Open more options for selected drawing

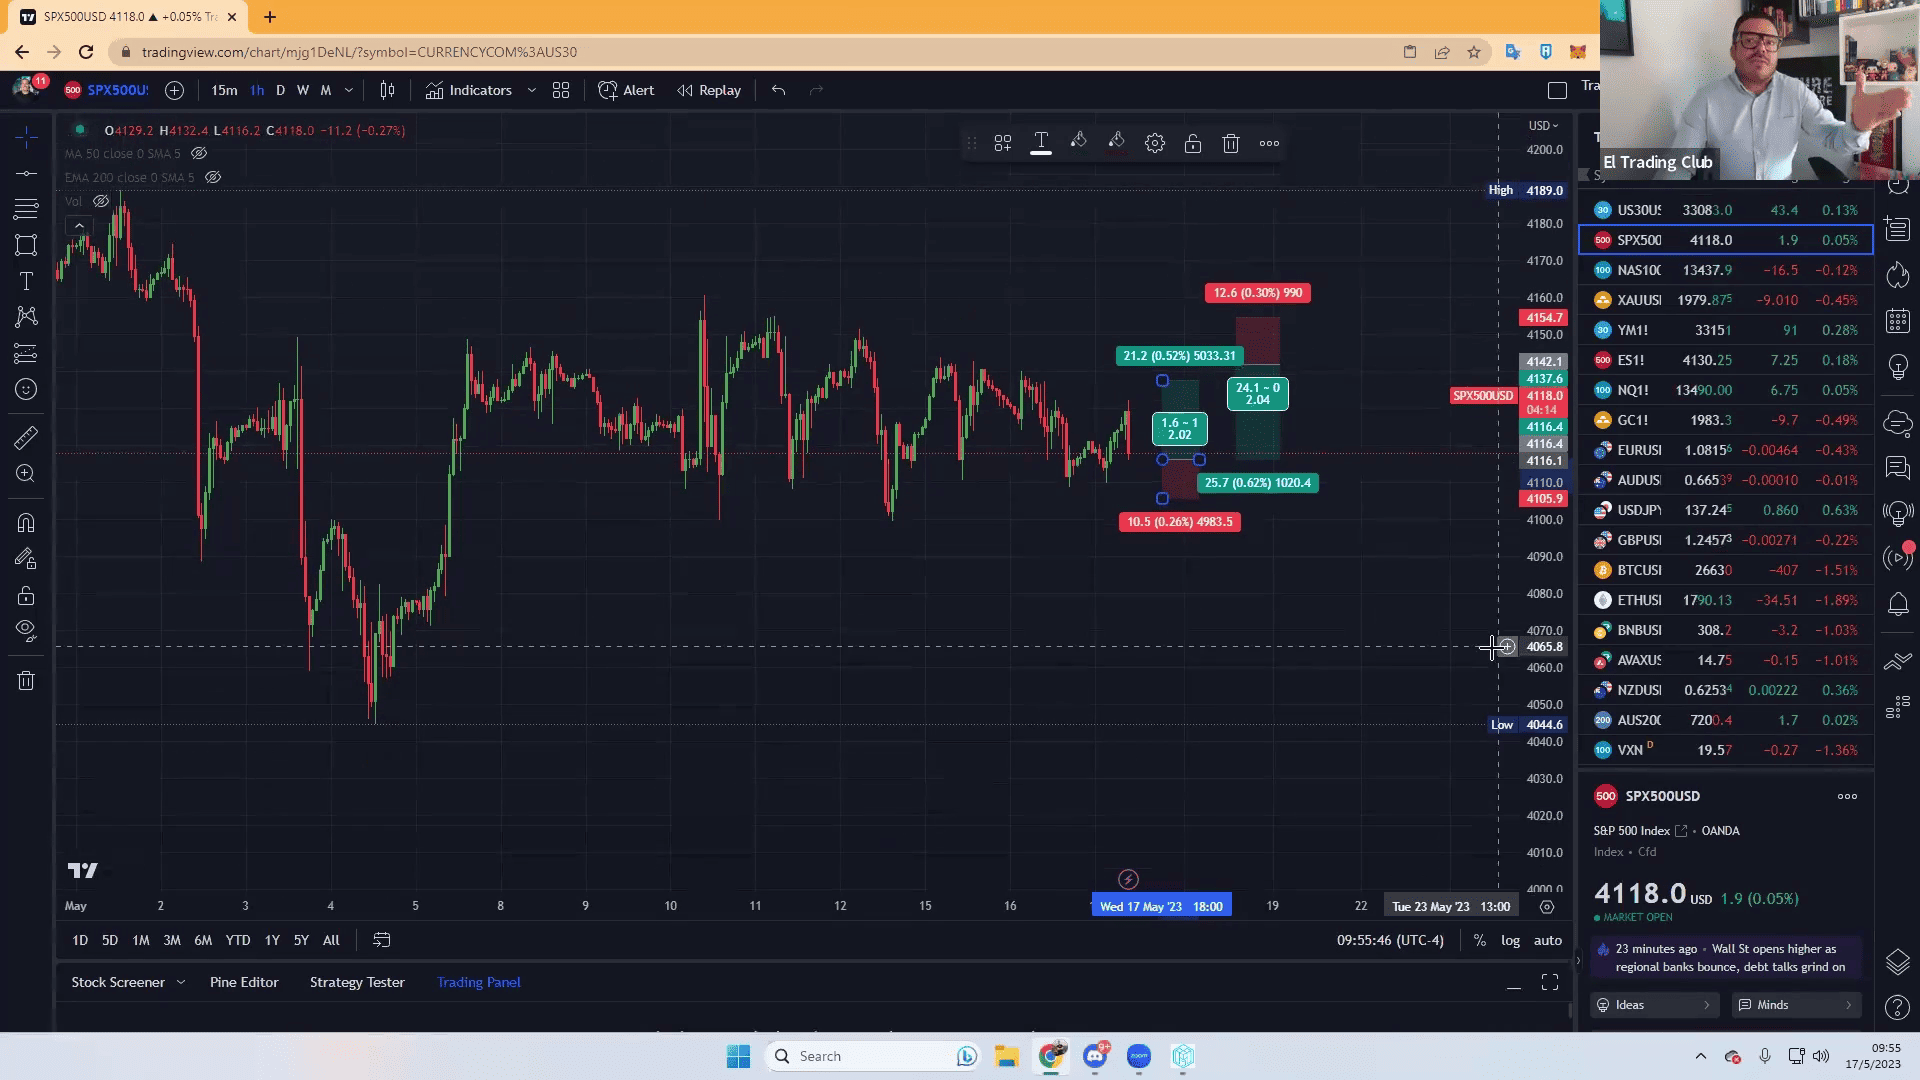(1269, 143)
